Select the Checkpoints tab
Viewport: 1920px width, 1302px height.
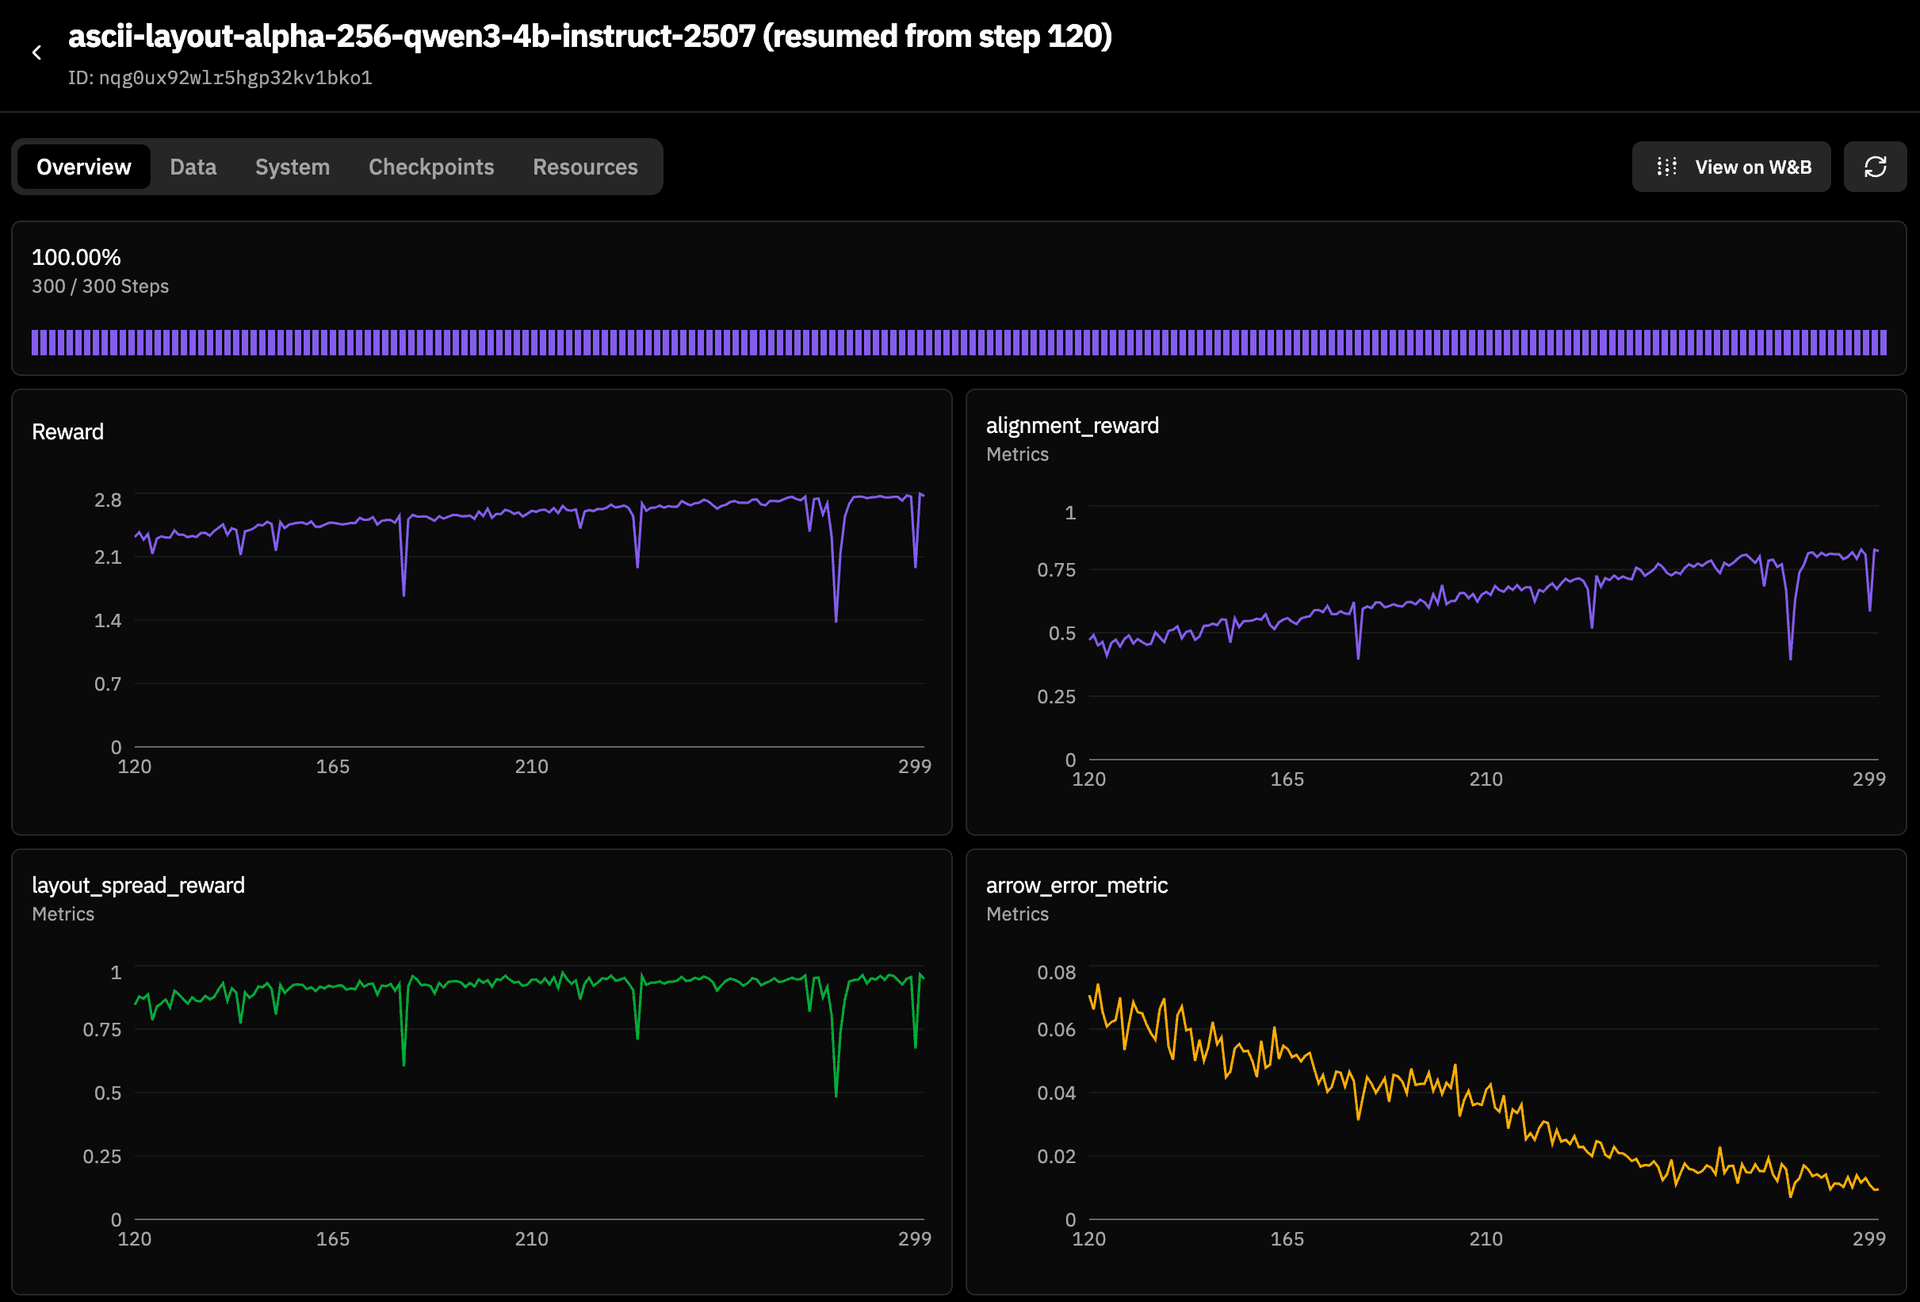pos(431,167)
